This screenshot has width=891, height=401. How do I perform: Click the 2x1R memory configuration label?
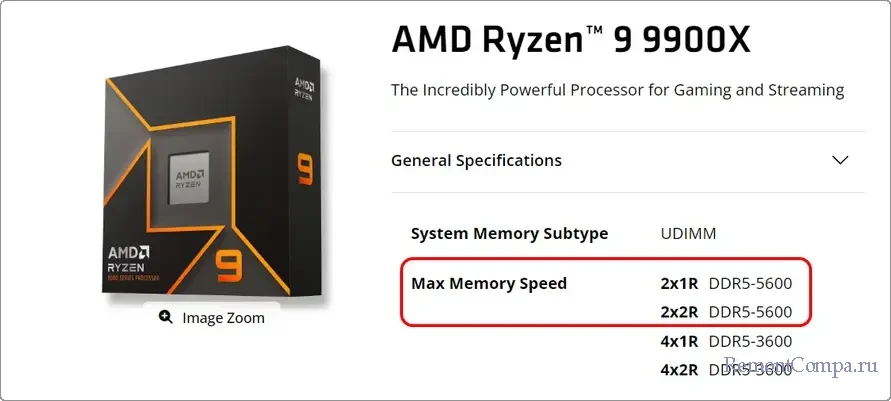[680, 283]
